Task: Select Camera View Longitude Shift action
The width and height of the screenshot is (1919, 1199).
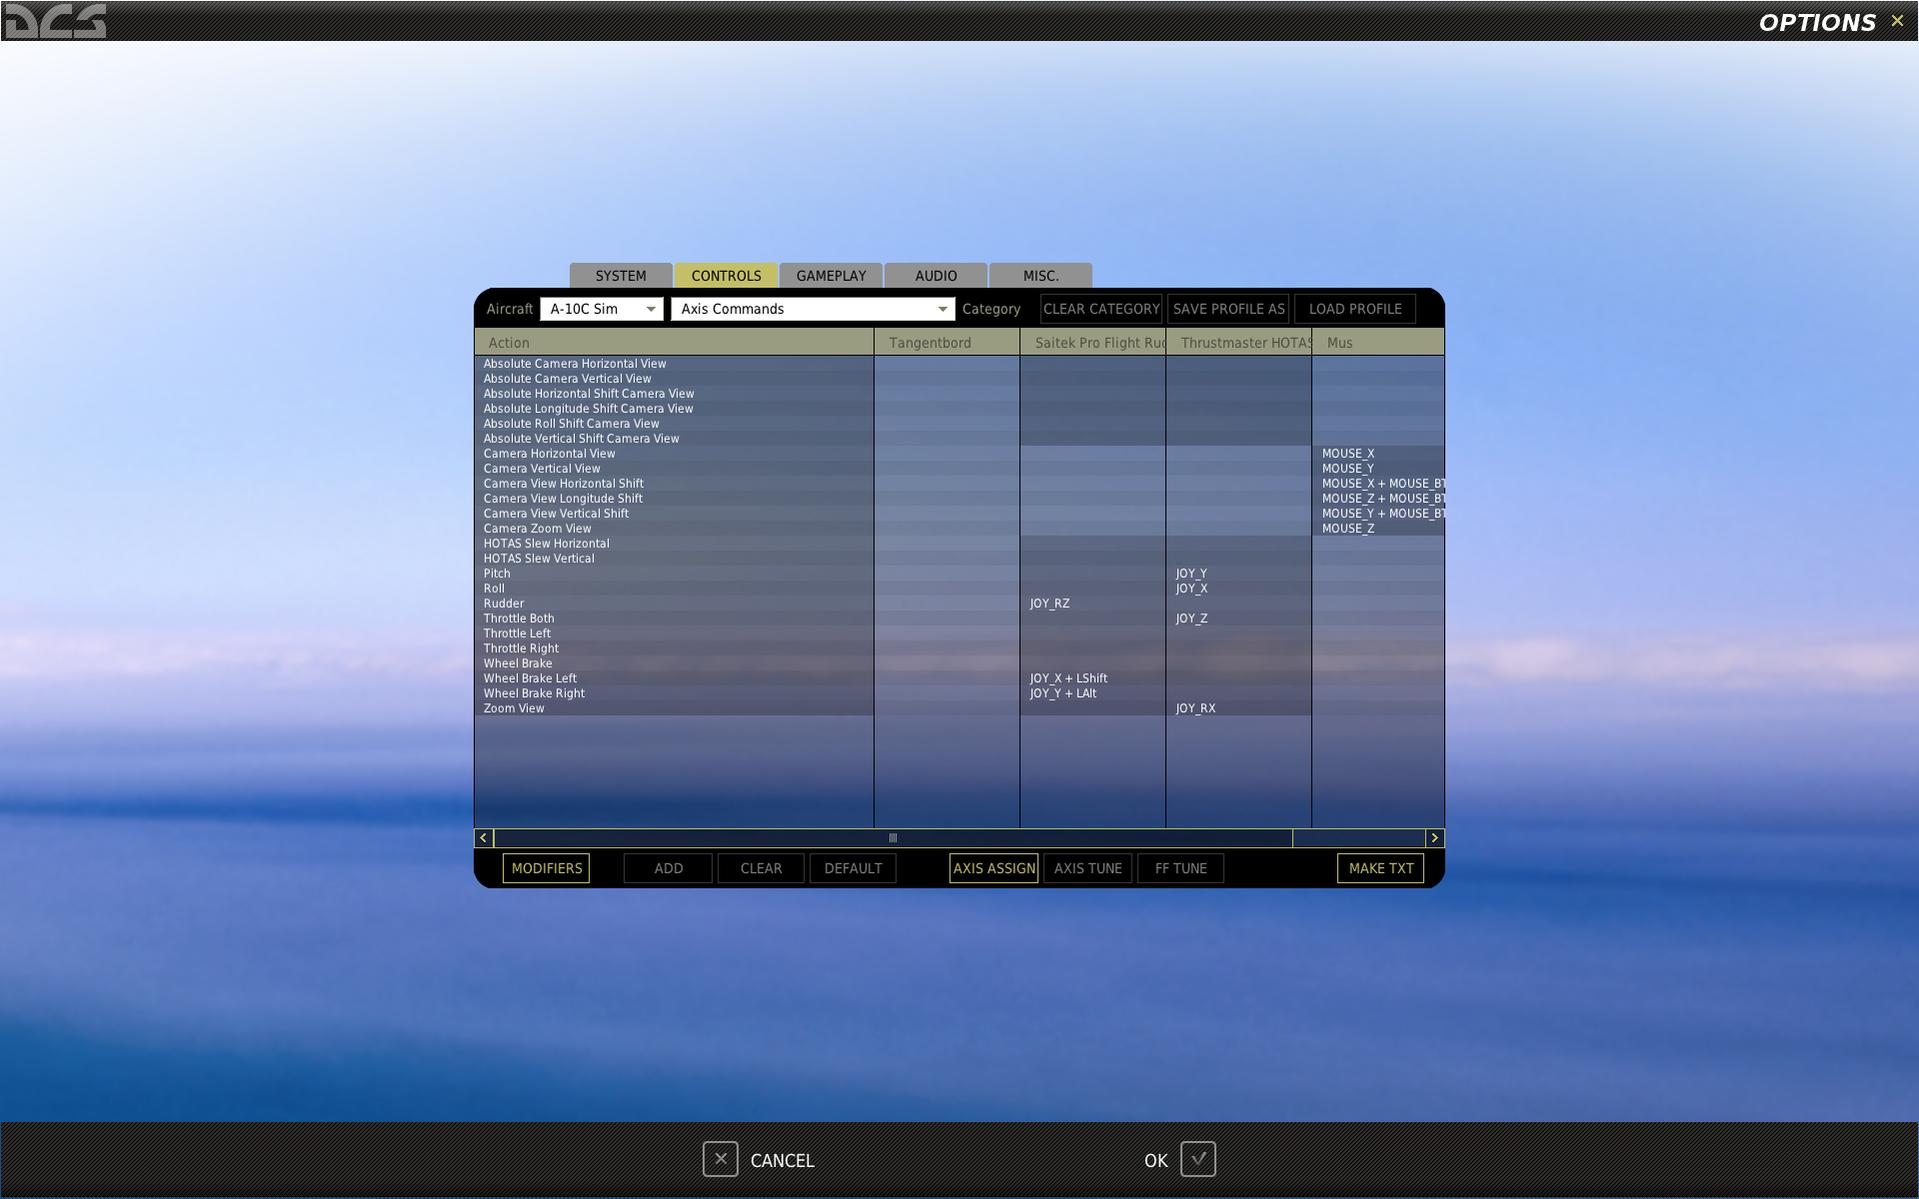Action: click(674, 499)
